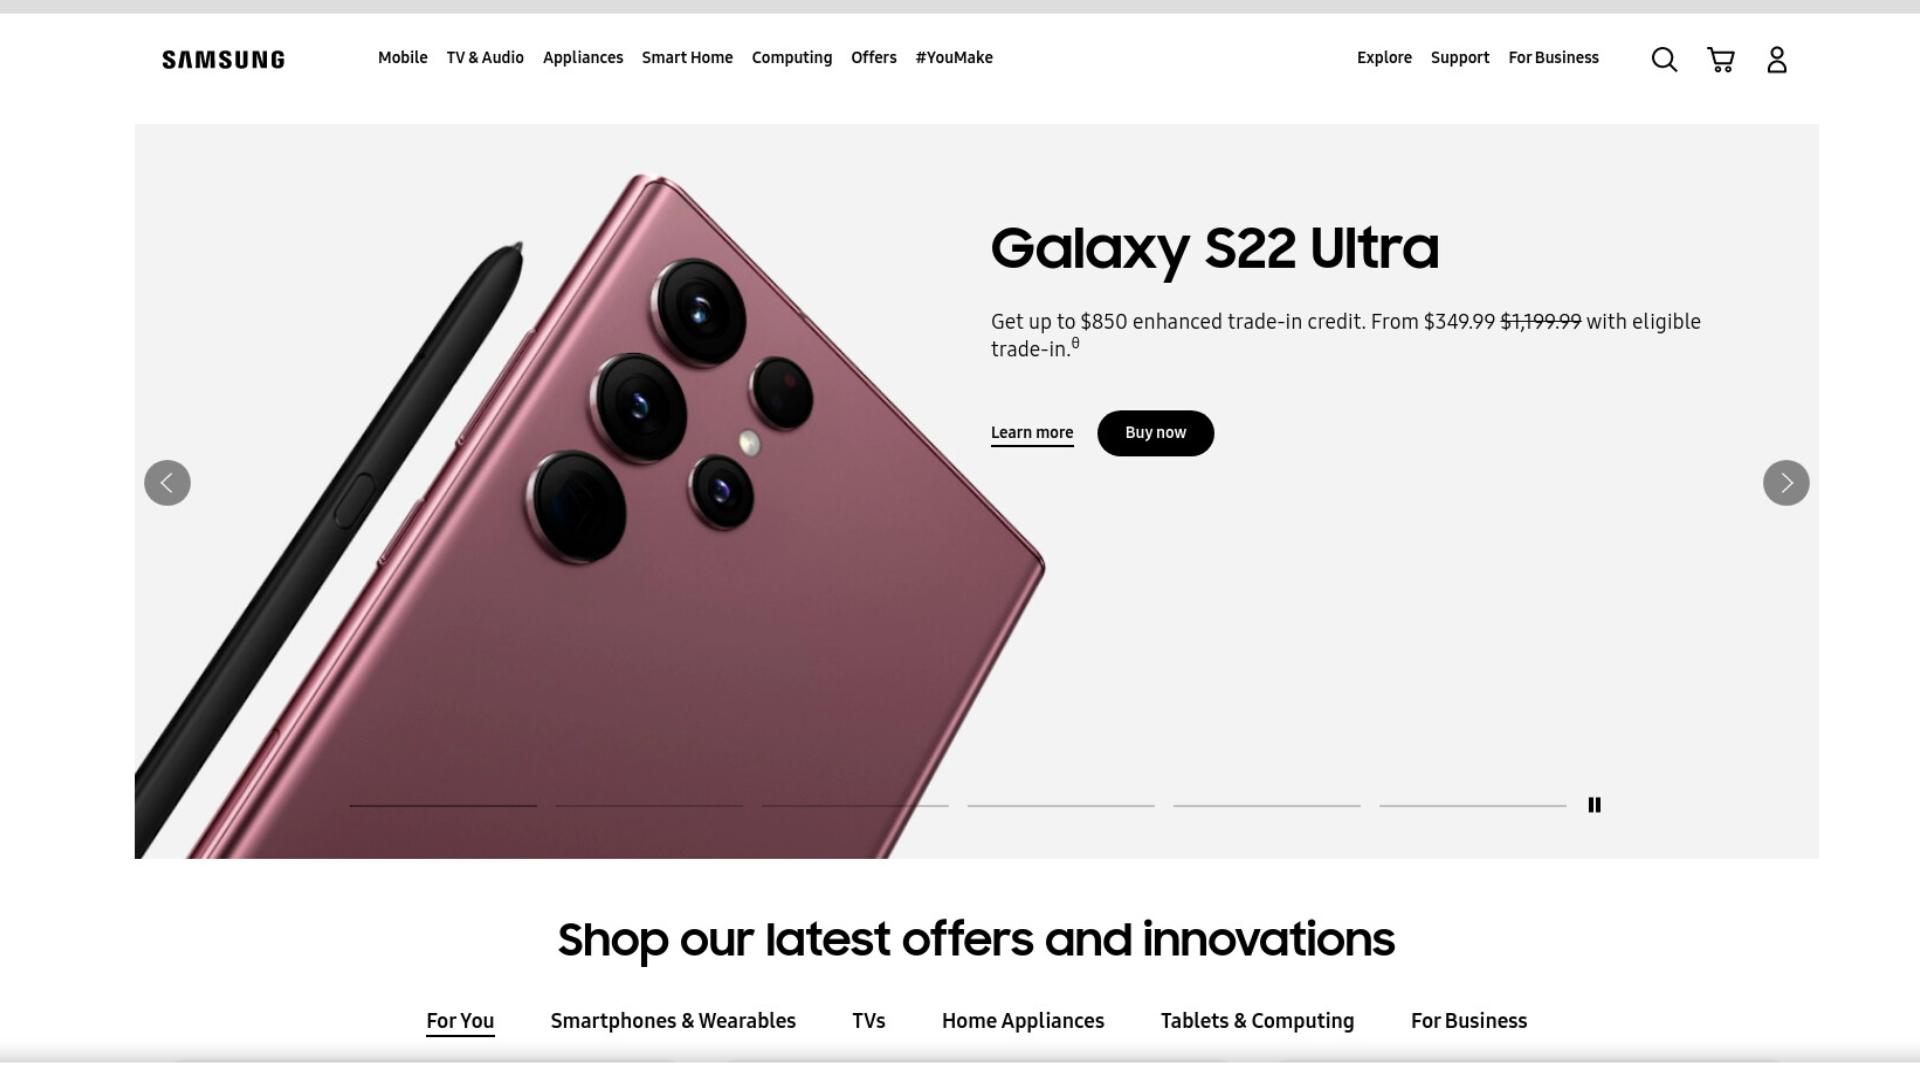Screen dimensions: 1920x1080
Task: Open the search icon in header
Action: [1664, 60]
